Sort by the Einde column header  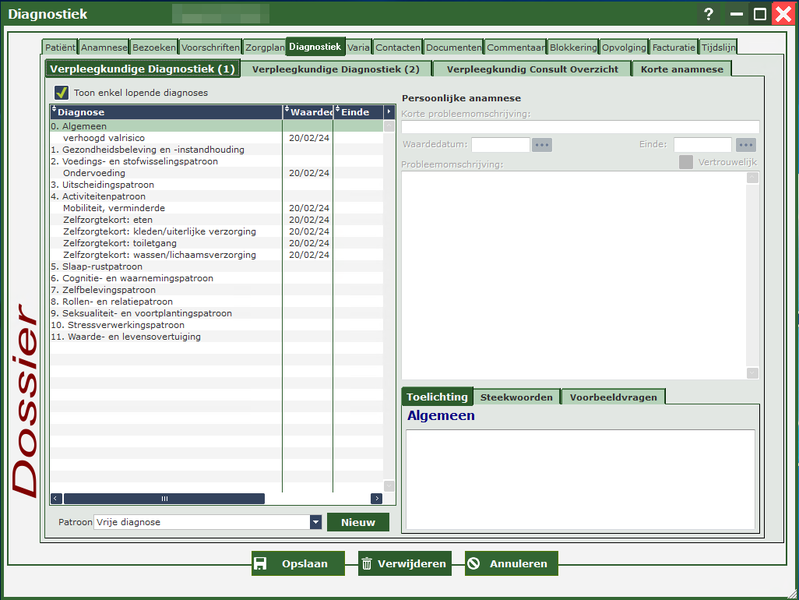(x=357, y=112)
